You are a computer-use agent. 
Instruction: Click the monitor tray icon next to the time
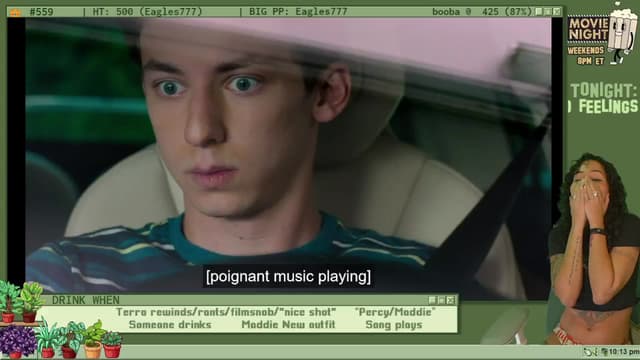click(x=604, y=352)
